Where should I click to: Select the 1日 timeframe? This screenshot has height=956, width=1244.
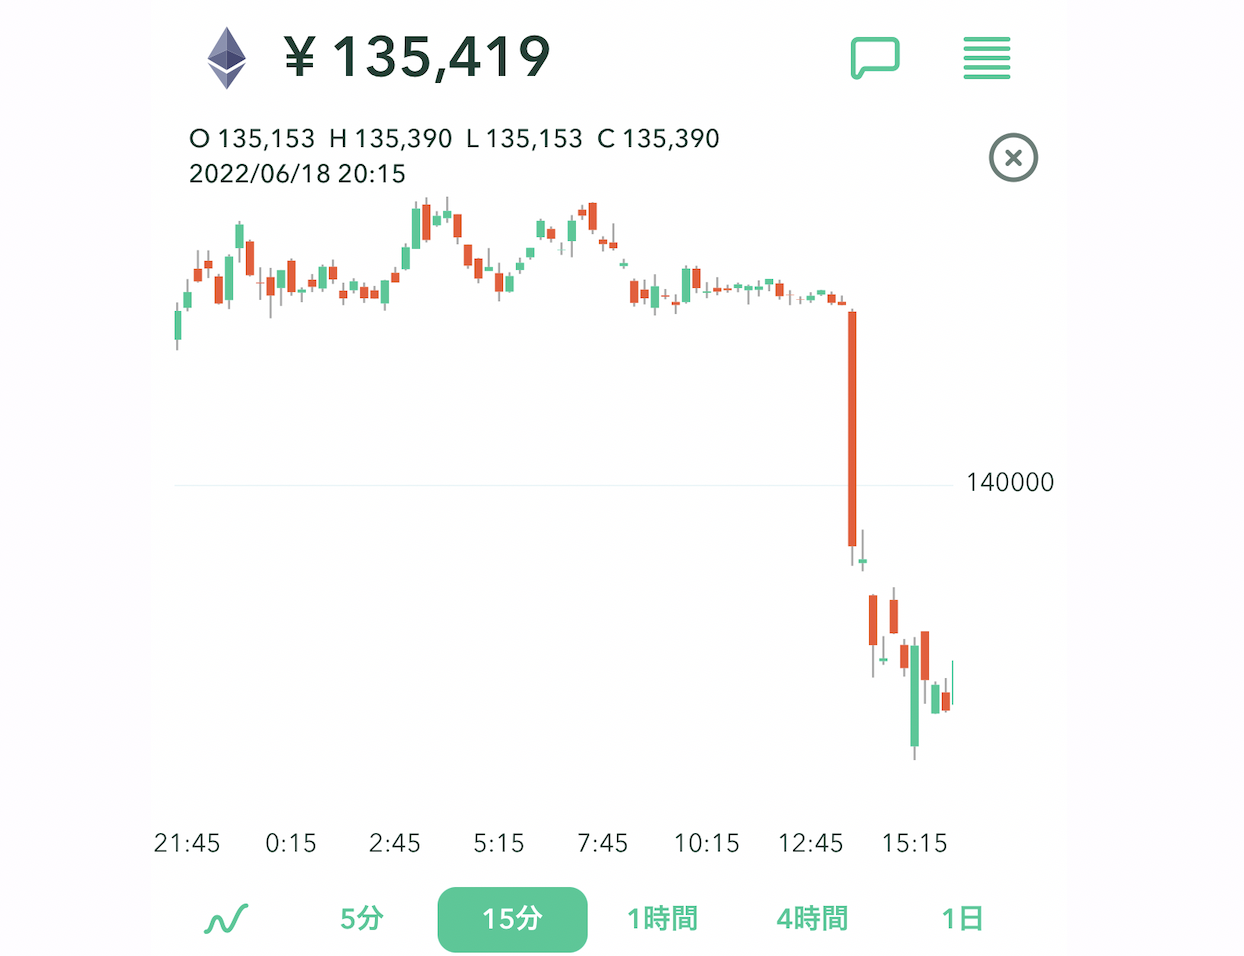coord(962,918)
